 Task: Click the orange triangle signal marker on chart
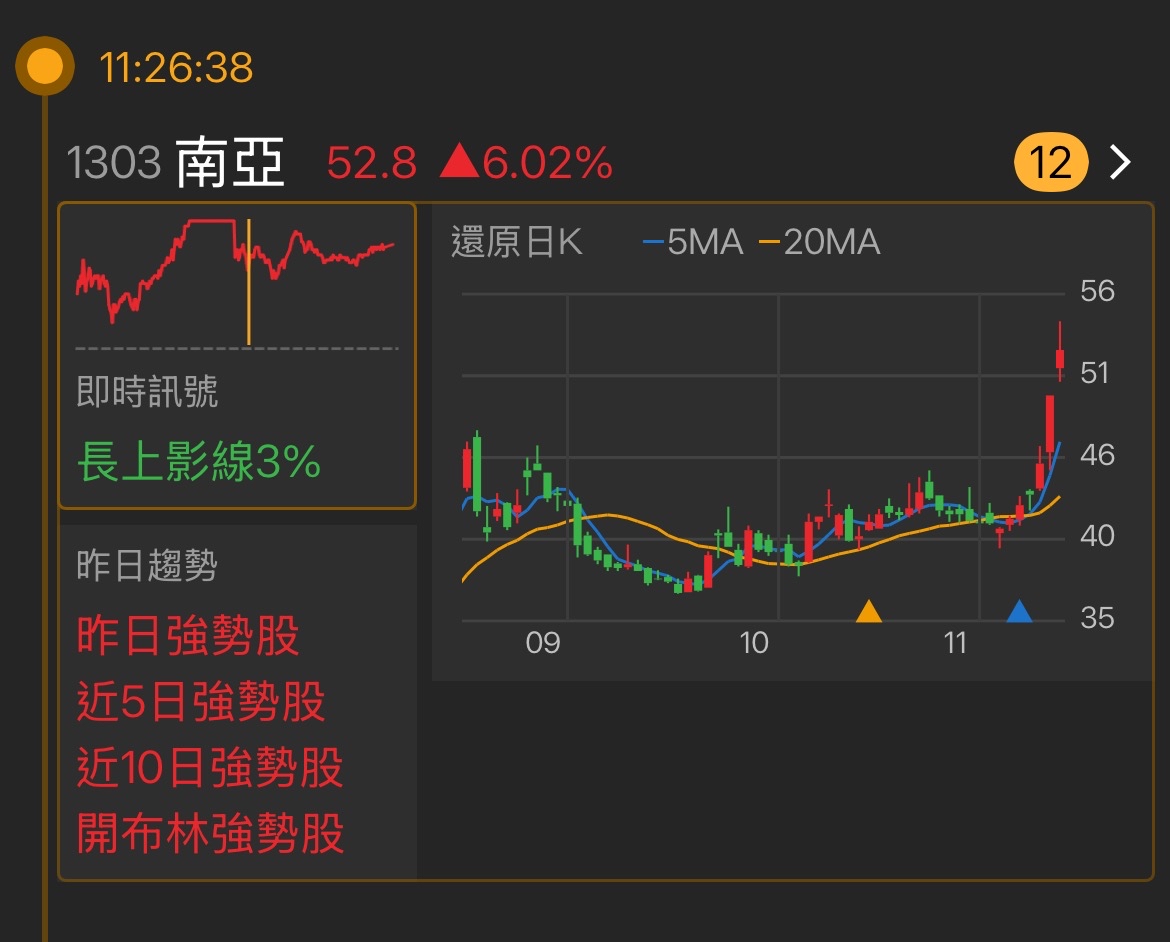[868, 609]
